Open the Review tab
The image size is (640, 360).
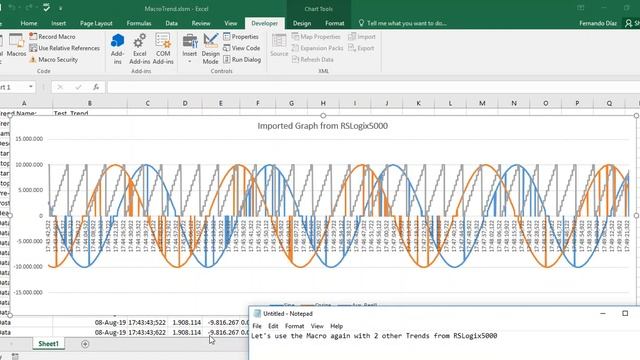(201, 23)
